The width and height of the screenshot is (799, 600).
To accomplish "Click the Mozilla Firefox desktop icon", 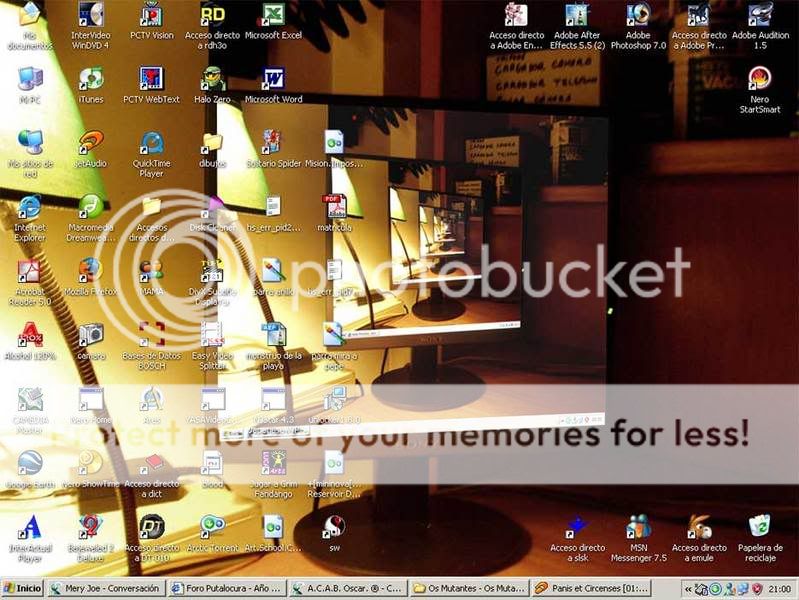I will point(91,271).
